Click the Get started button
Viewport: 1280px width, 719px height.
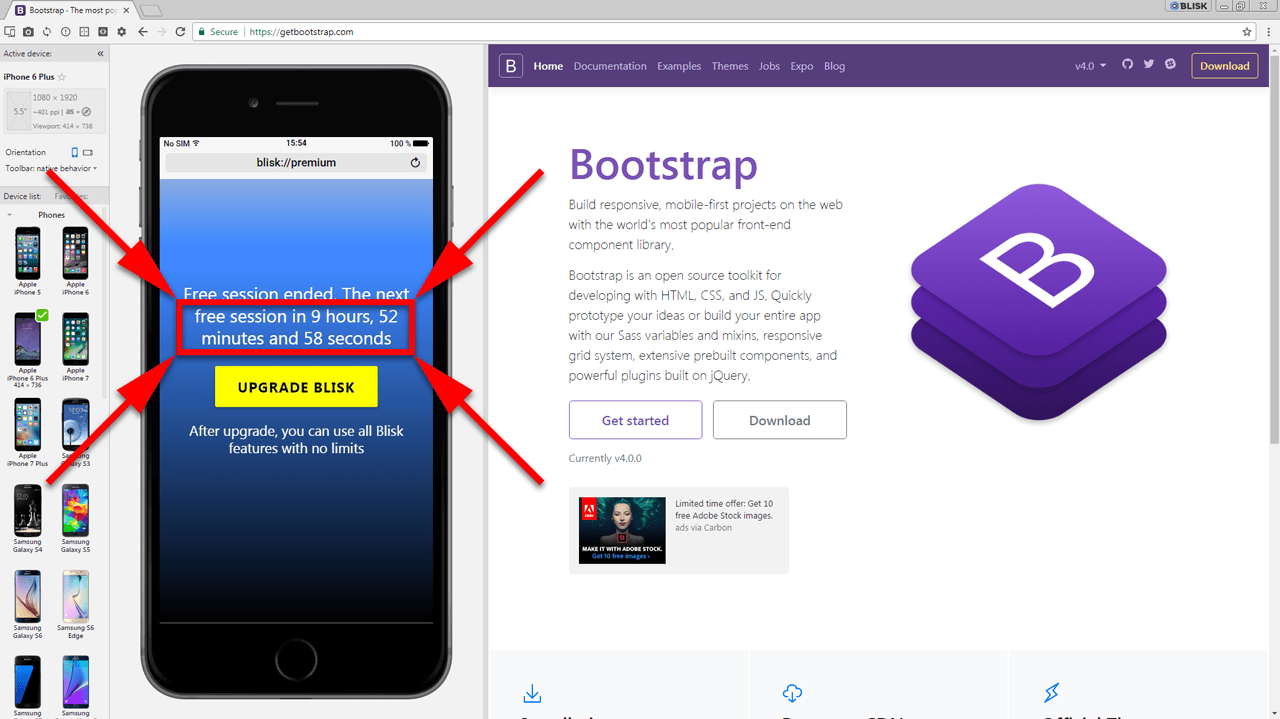(x=635, y=420)
